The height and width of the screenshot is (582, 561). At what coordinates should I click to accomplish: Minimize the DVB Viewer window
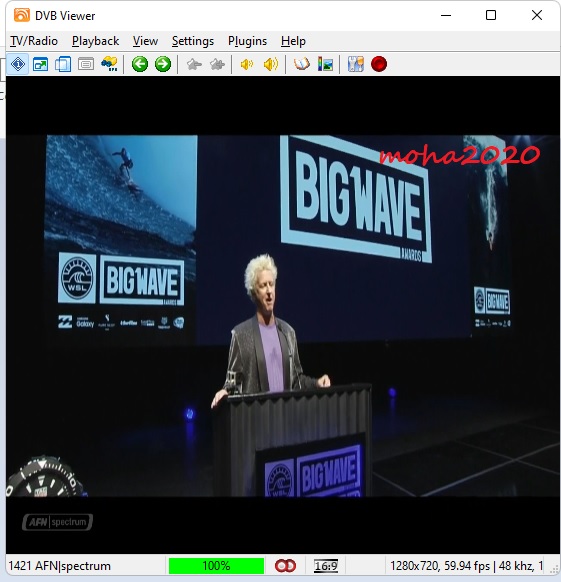point(446,15)
